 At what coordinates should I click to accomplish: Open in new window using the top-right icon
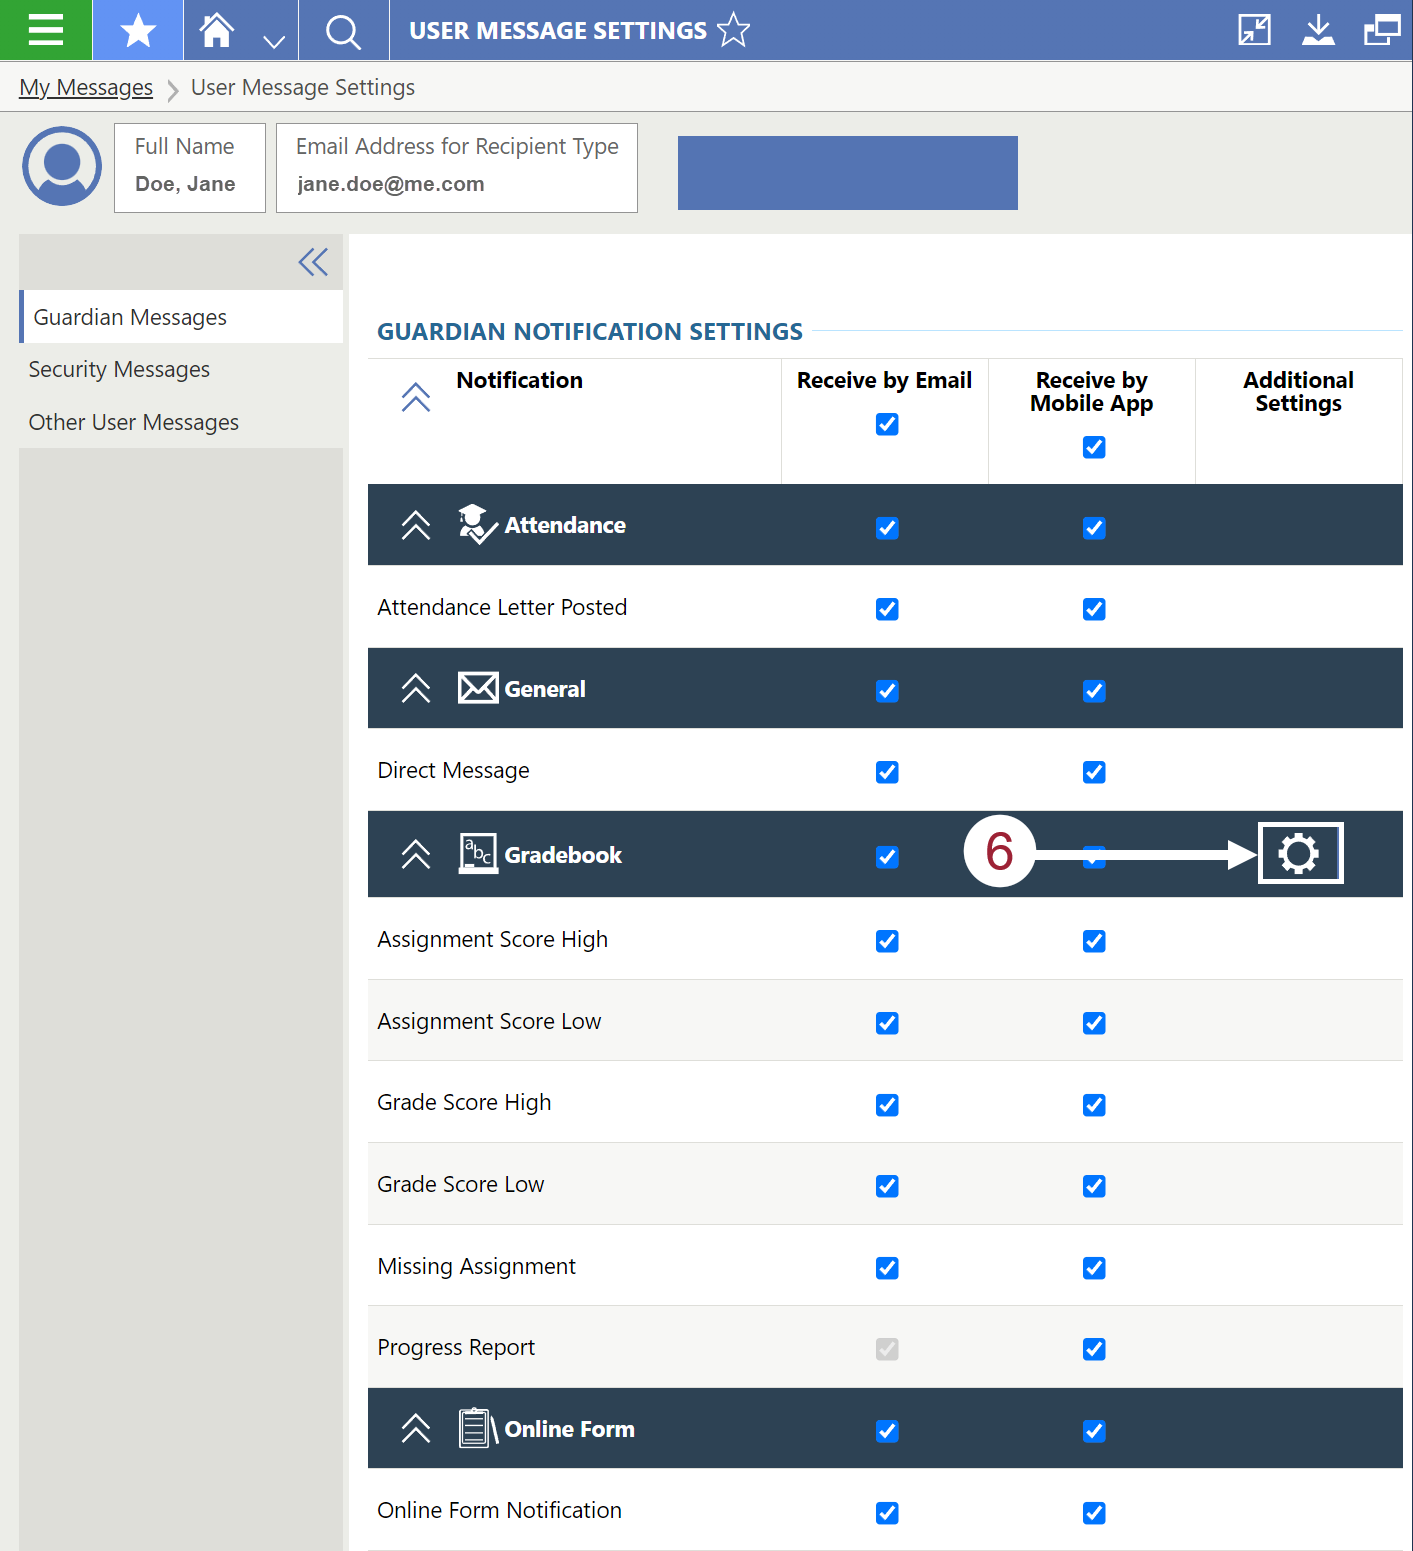1381,30
